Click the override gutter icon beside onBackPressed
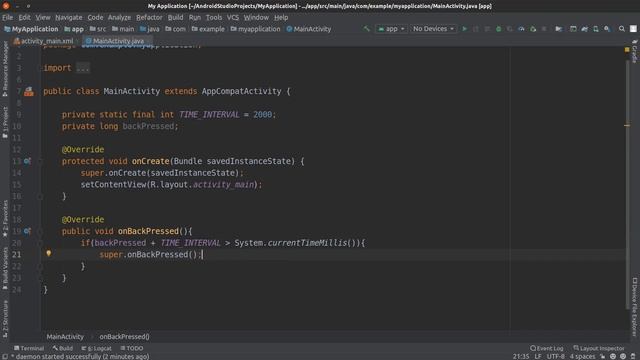The image size is (640, 360). [x=27, y=231]
